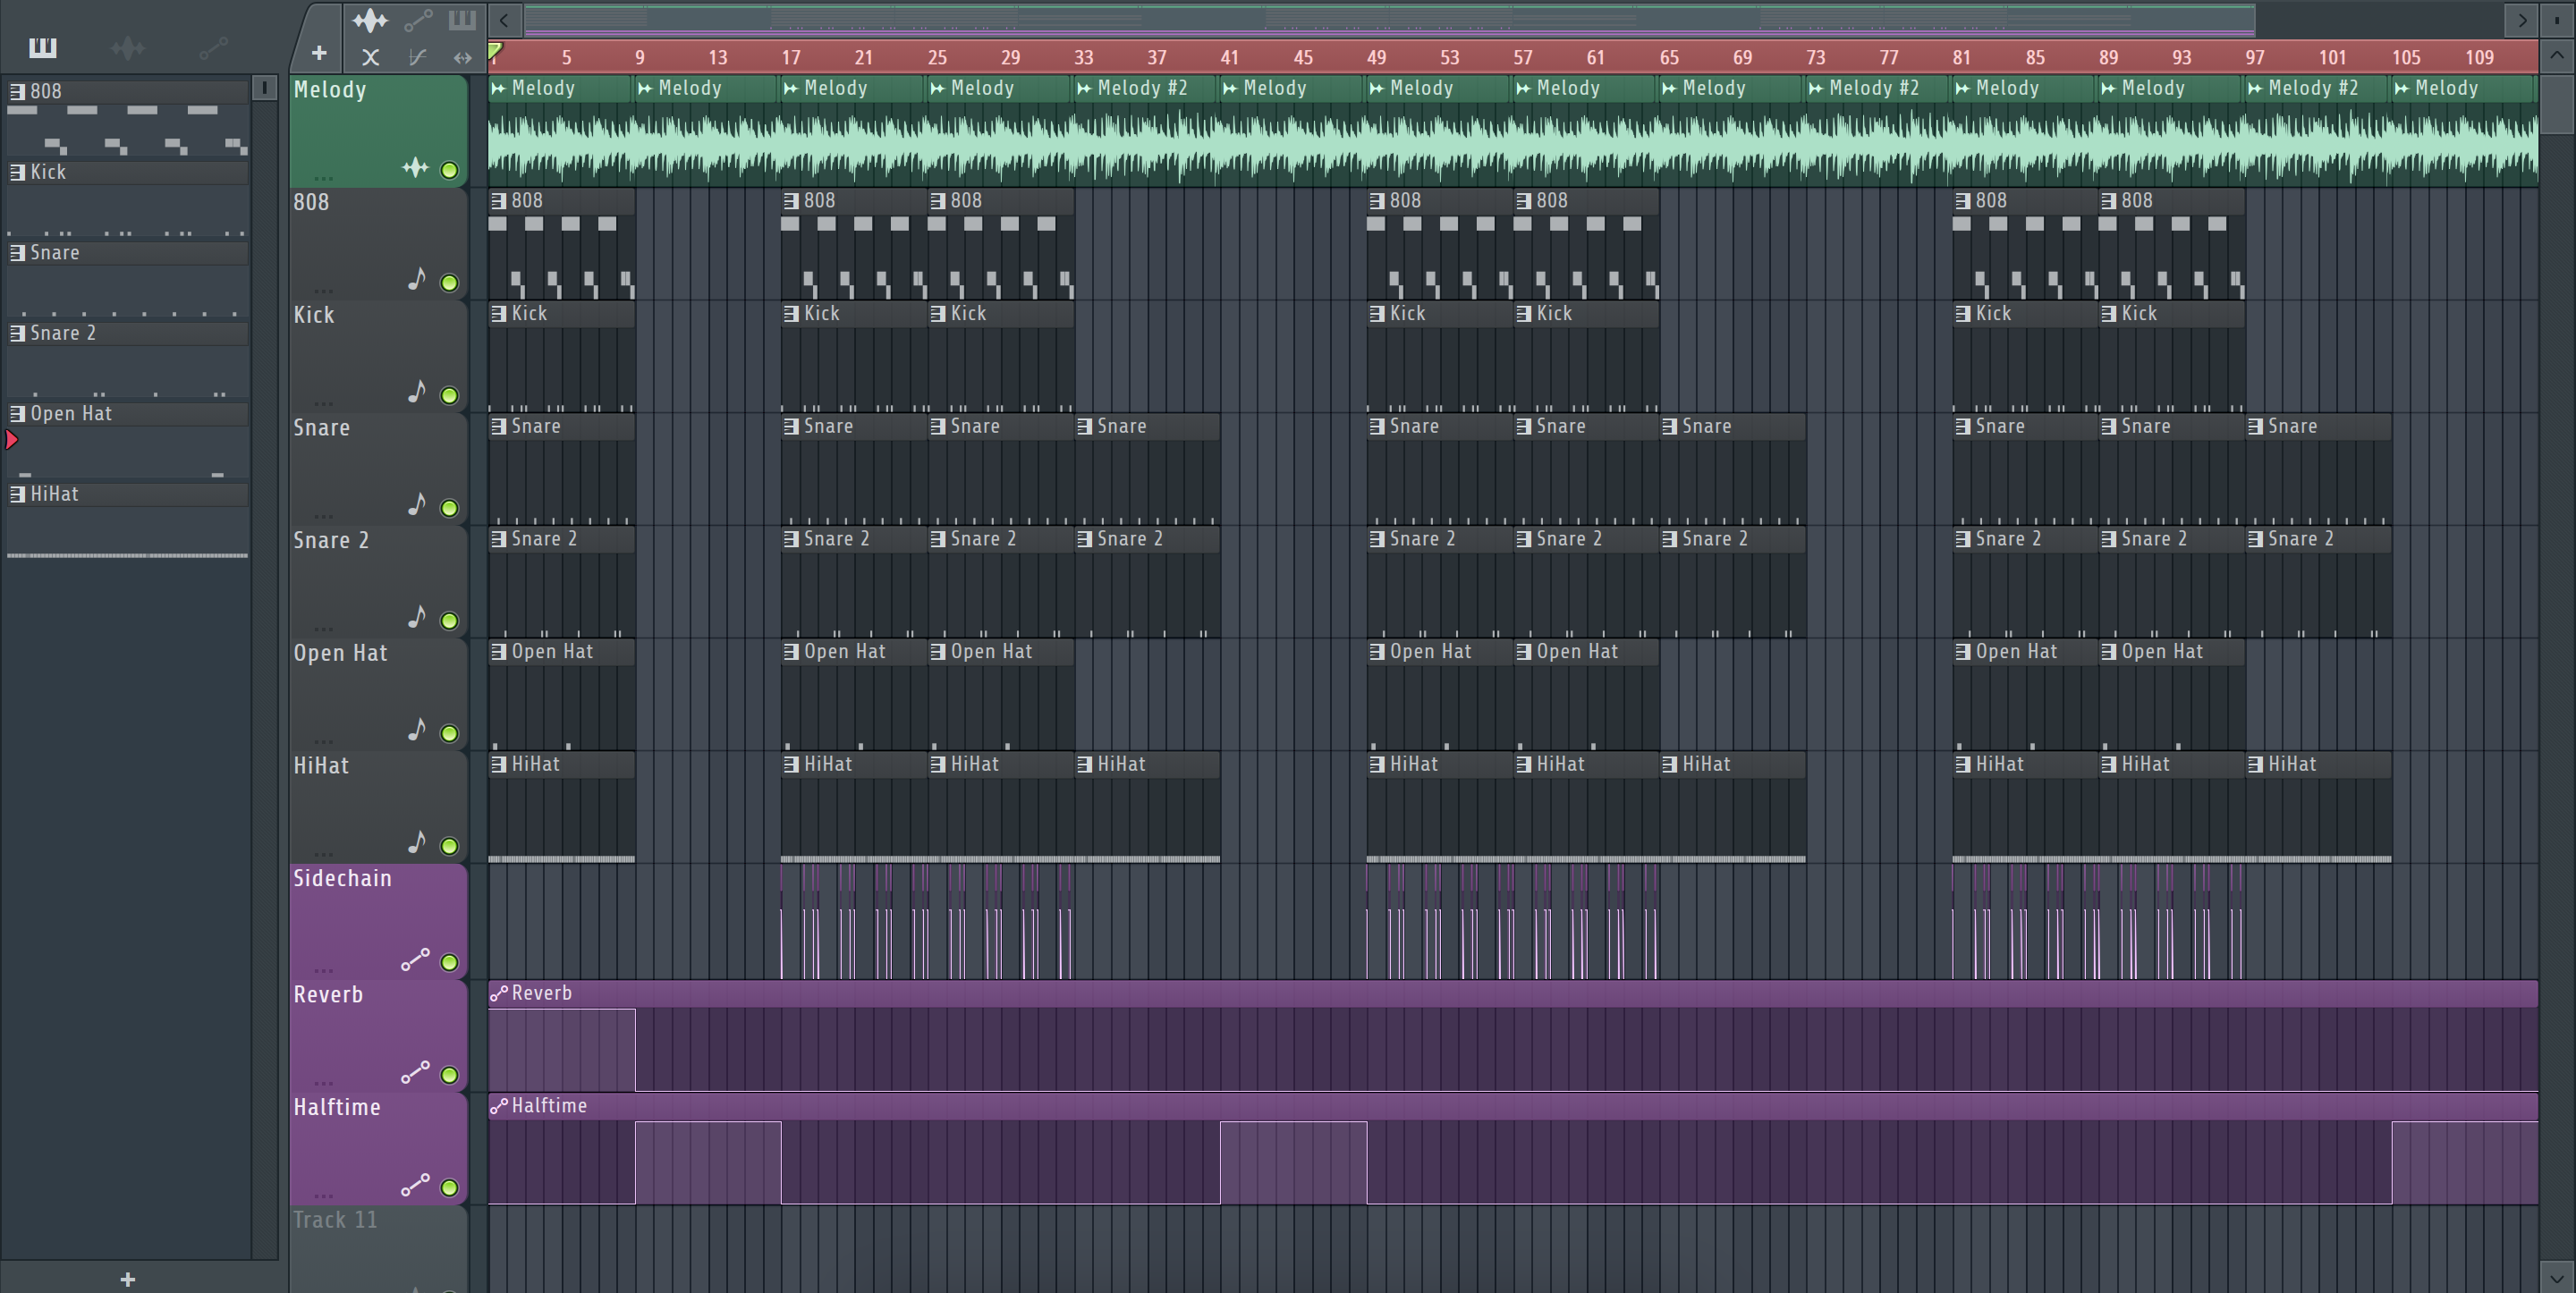Viewport: 2576px width, 1293px height.
Task: Mute the Snare 2 track via green LED
Action: click(450, 621)
